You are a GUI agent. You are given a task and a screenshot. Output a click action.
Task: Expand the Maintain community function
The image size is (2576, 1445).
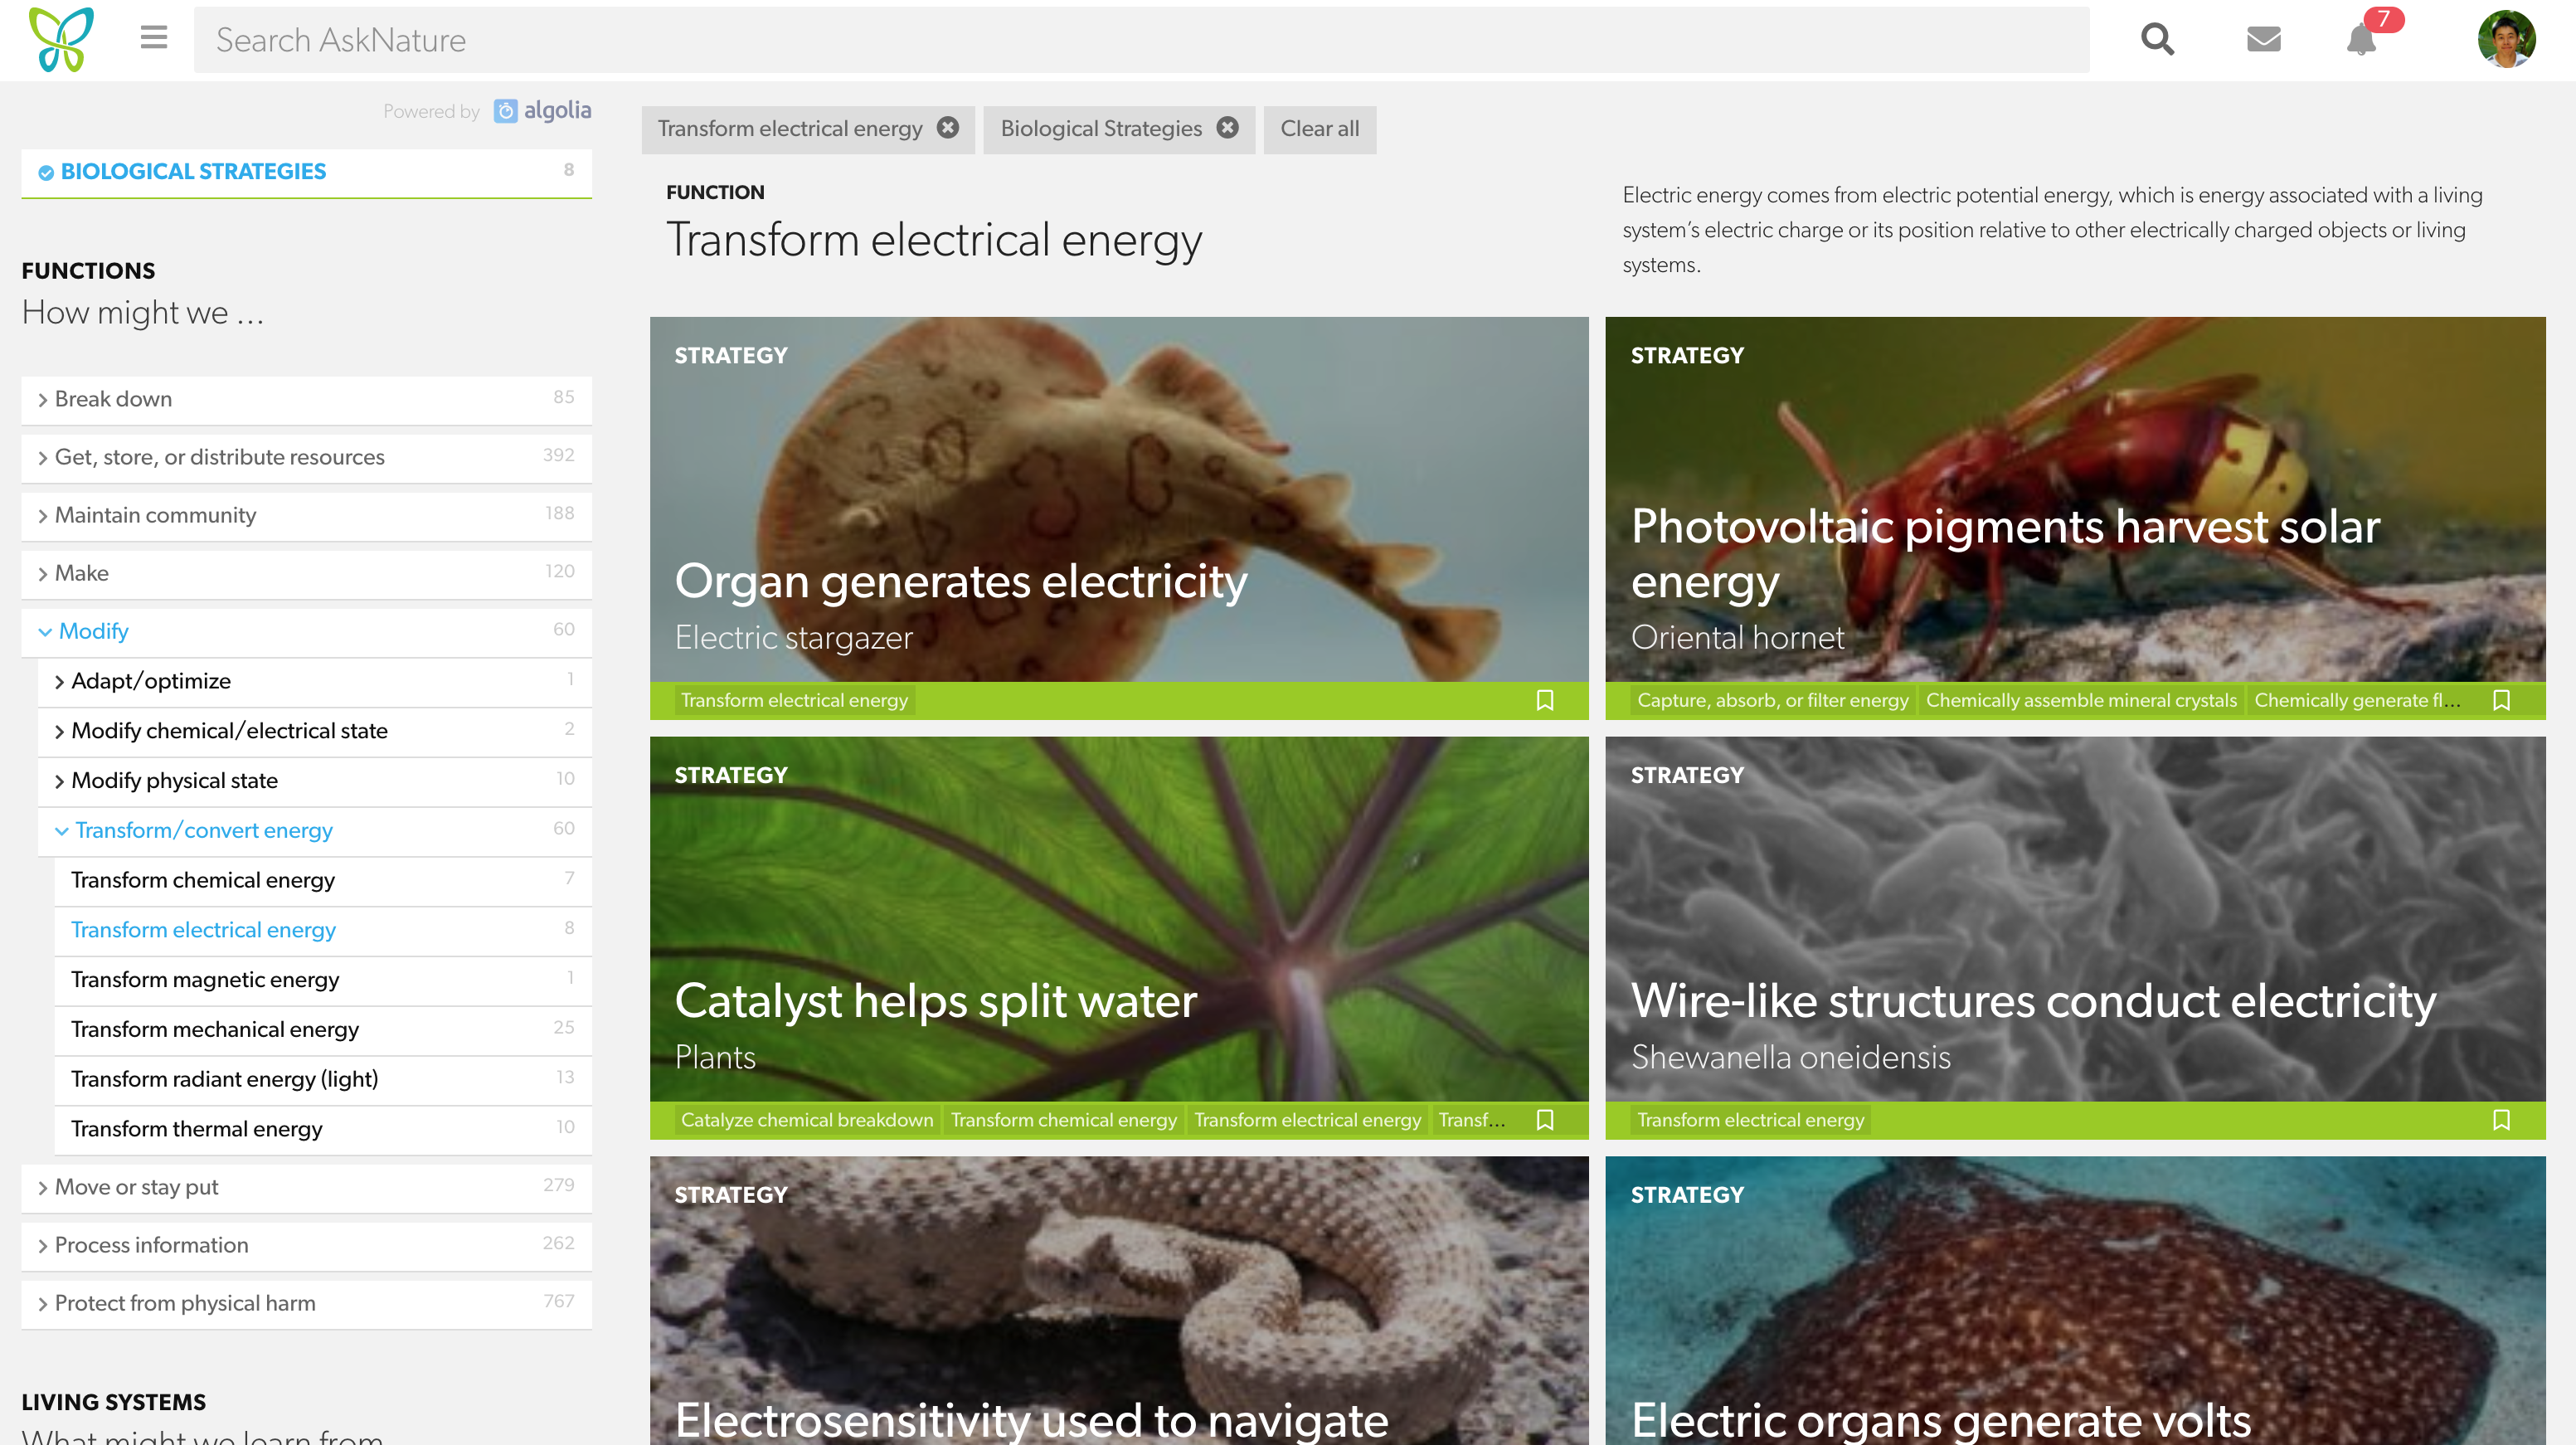coord(306,515)
